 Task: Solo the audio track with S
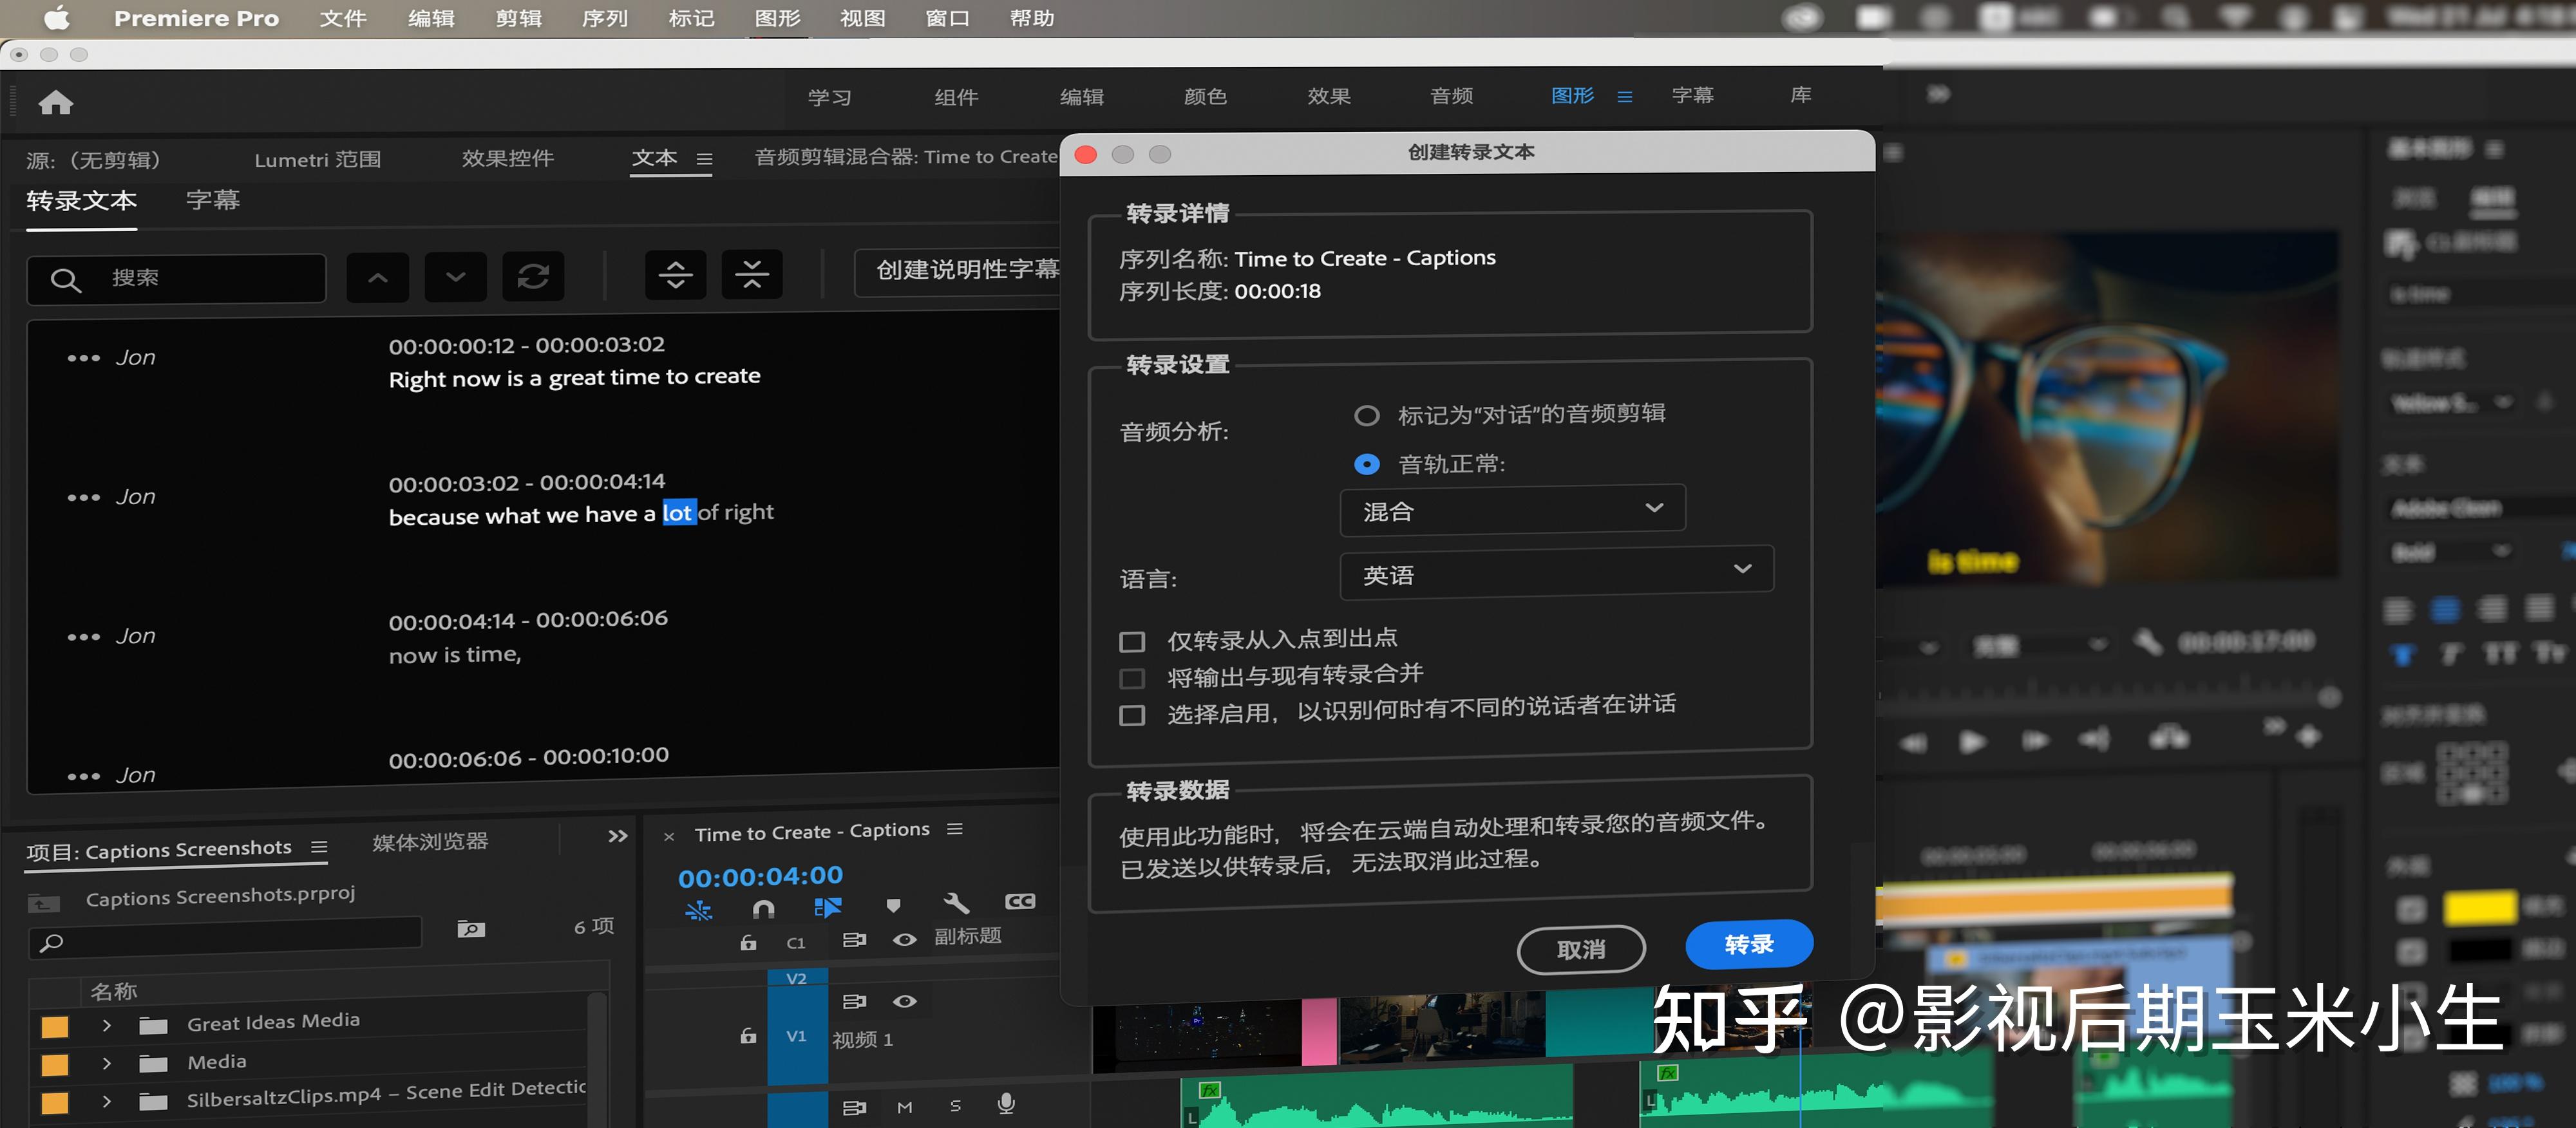pyautogui.click(x=955, y=1106)
